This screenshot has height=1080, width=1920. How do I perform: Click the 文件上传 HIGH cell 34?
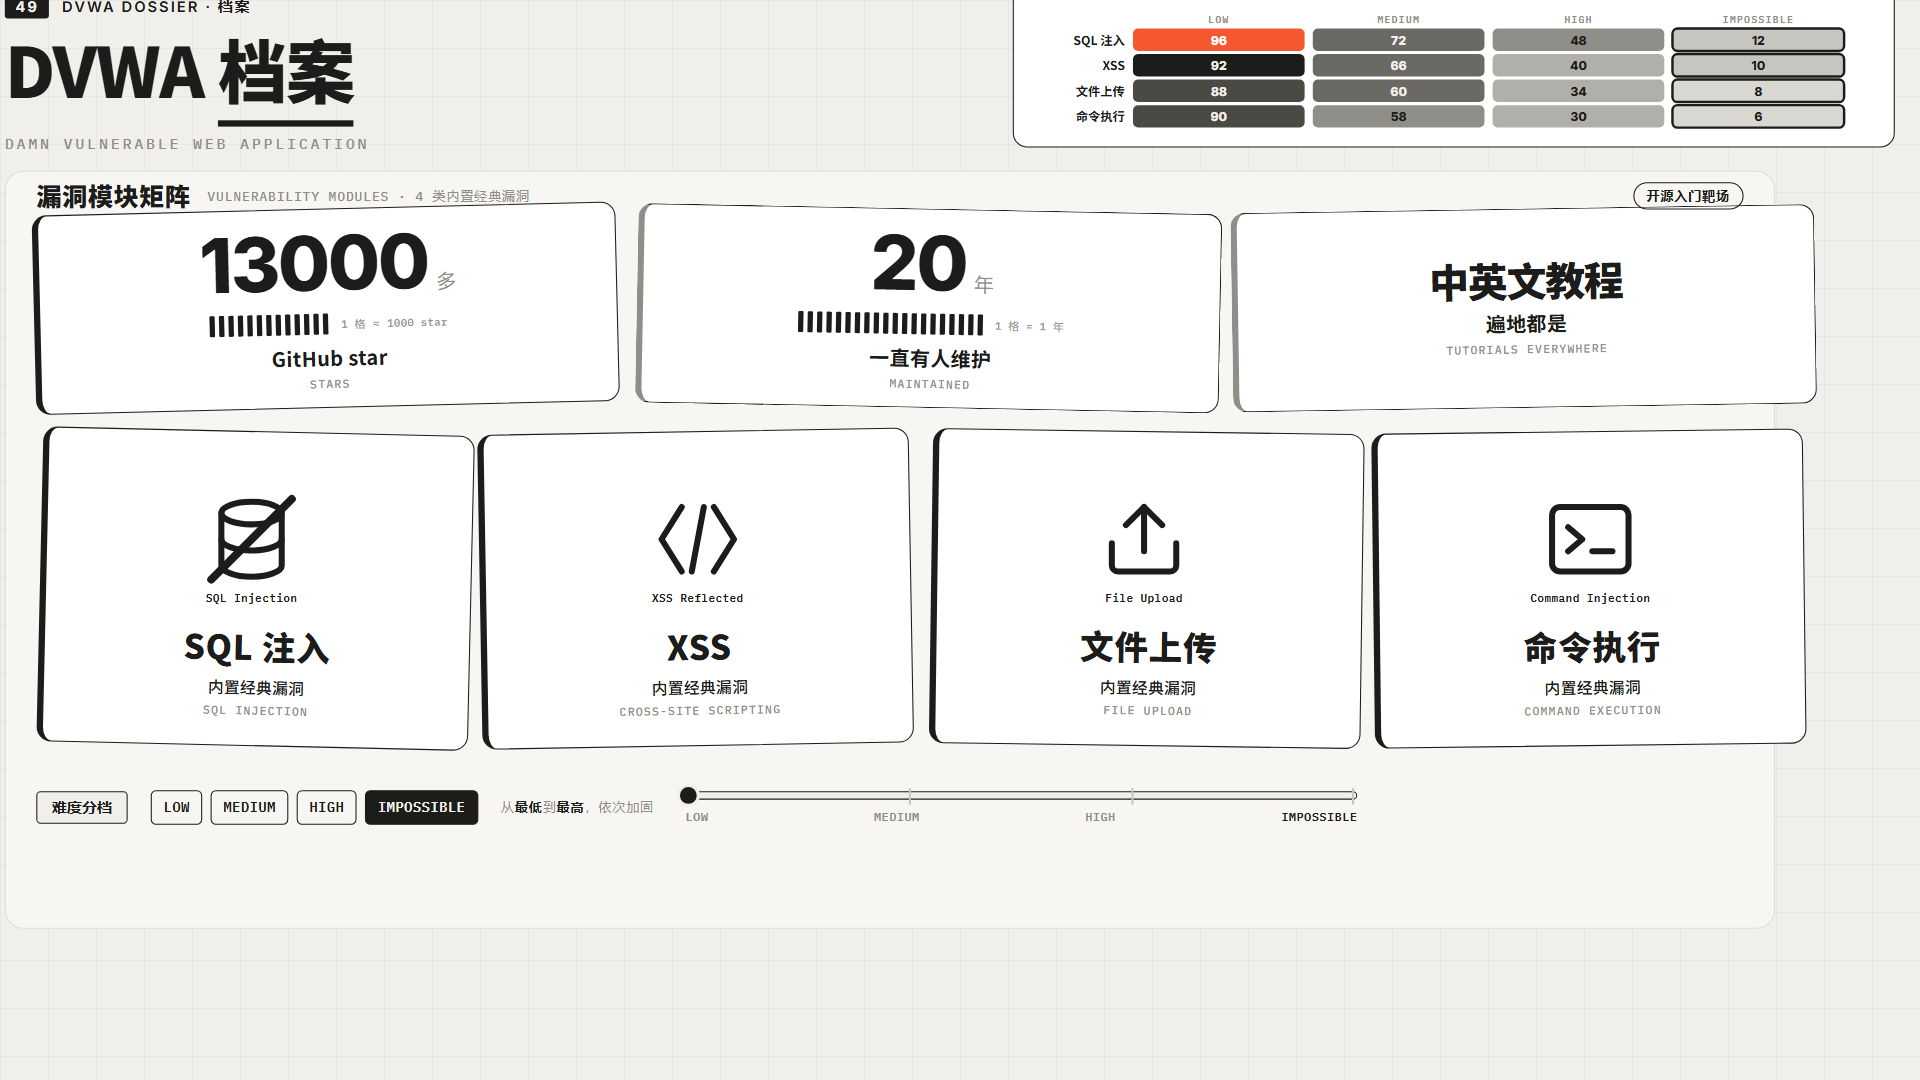pos(1578,91)
